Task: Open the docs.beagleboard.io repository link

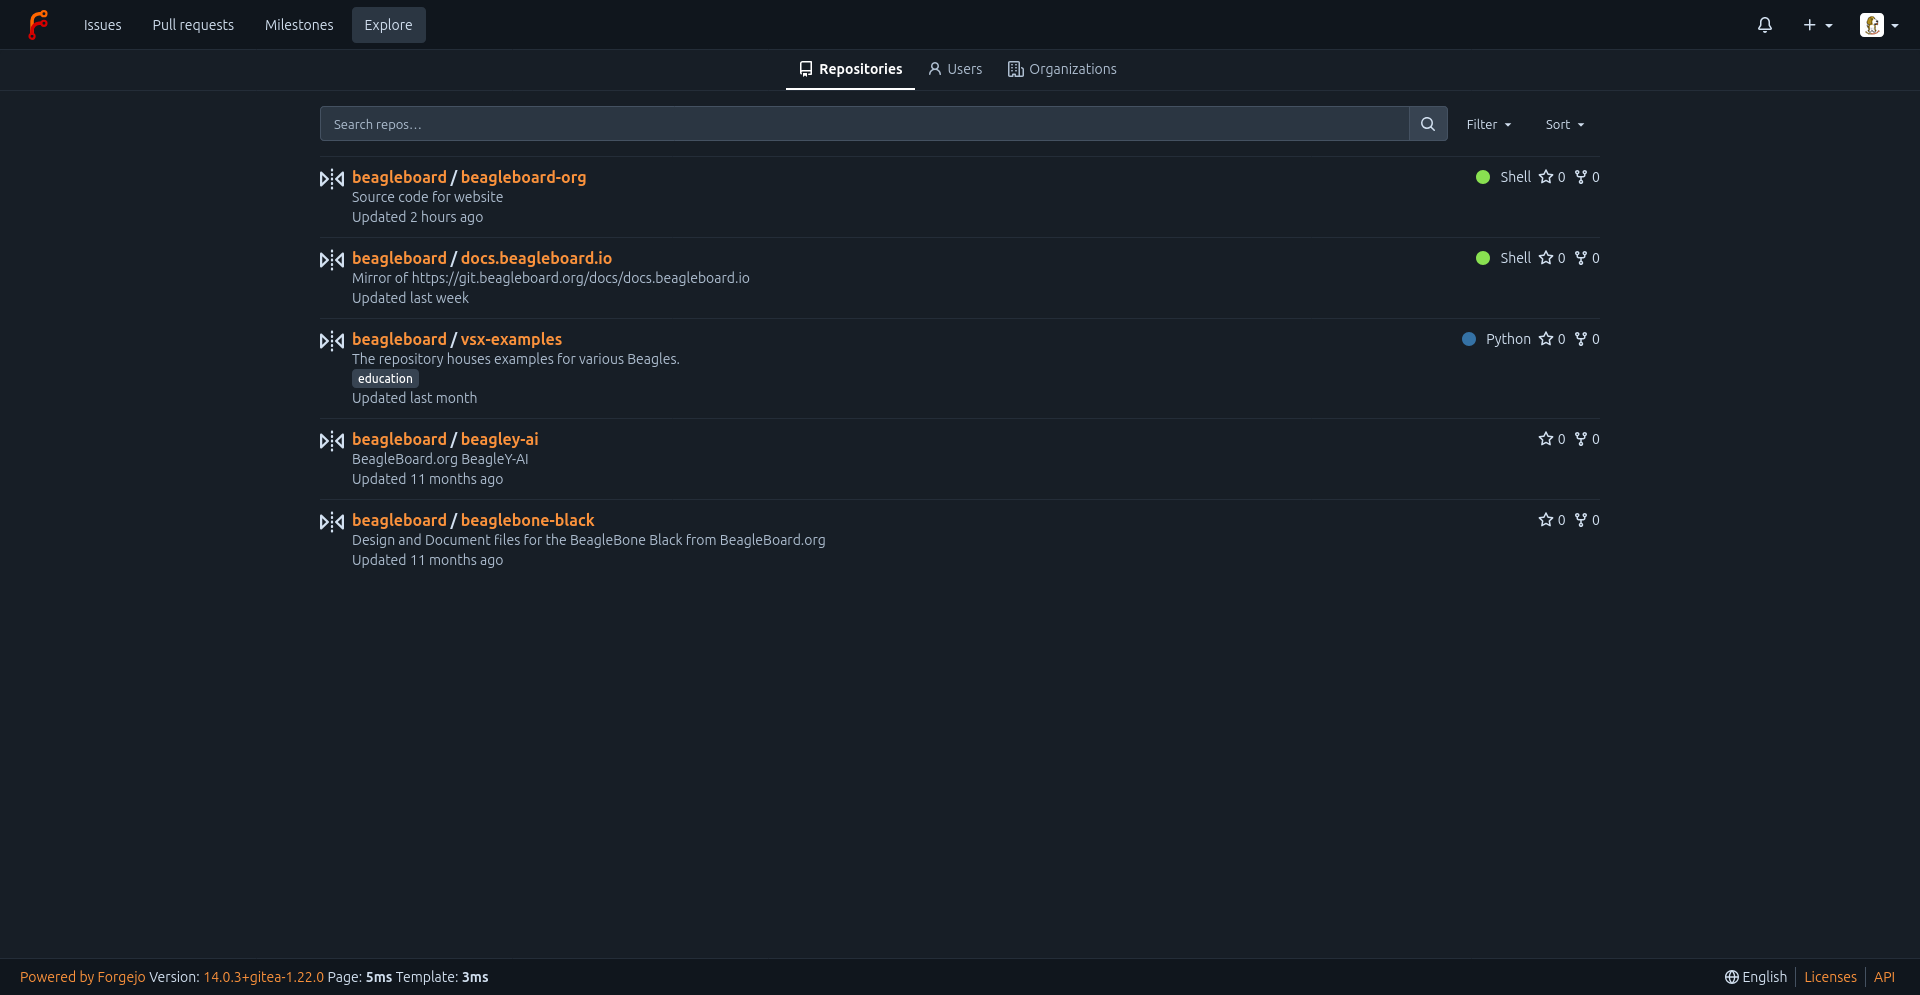Action: click(536, 258)
